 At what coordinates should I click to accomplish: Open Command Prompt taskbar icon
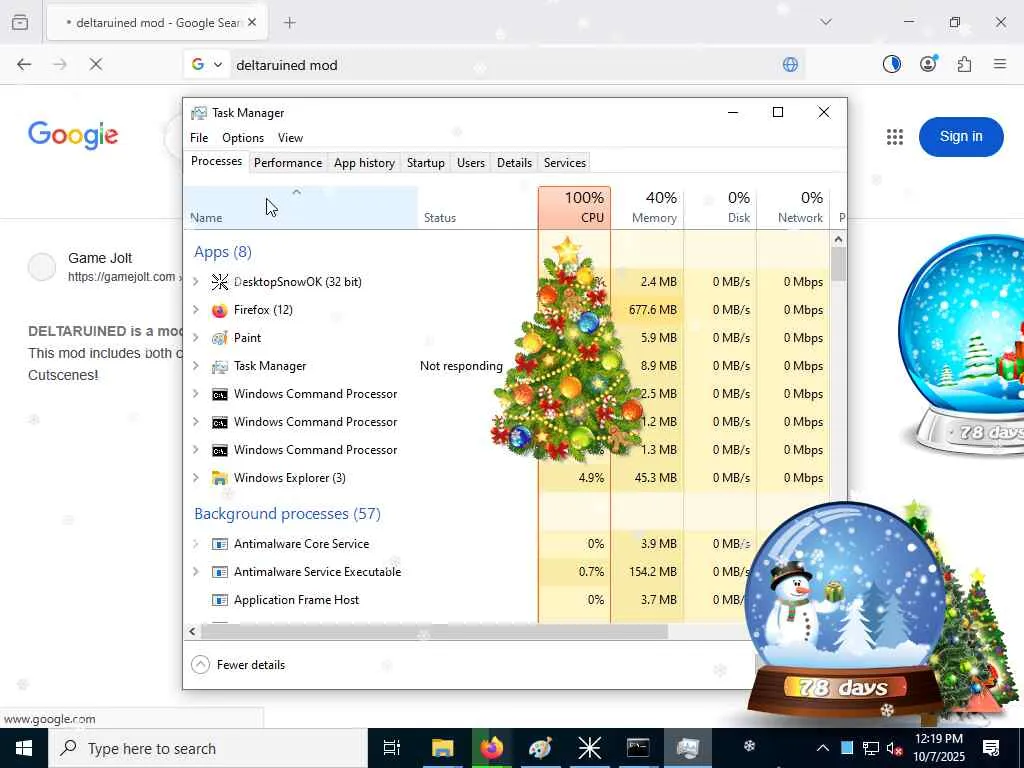(638, 748)
